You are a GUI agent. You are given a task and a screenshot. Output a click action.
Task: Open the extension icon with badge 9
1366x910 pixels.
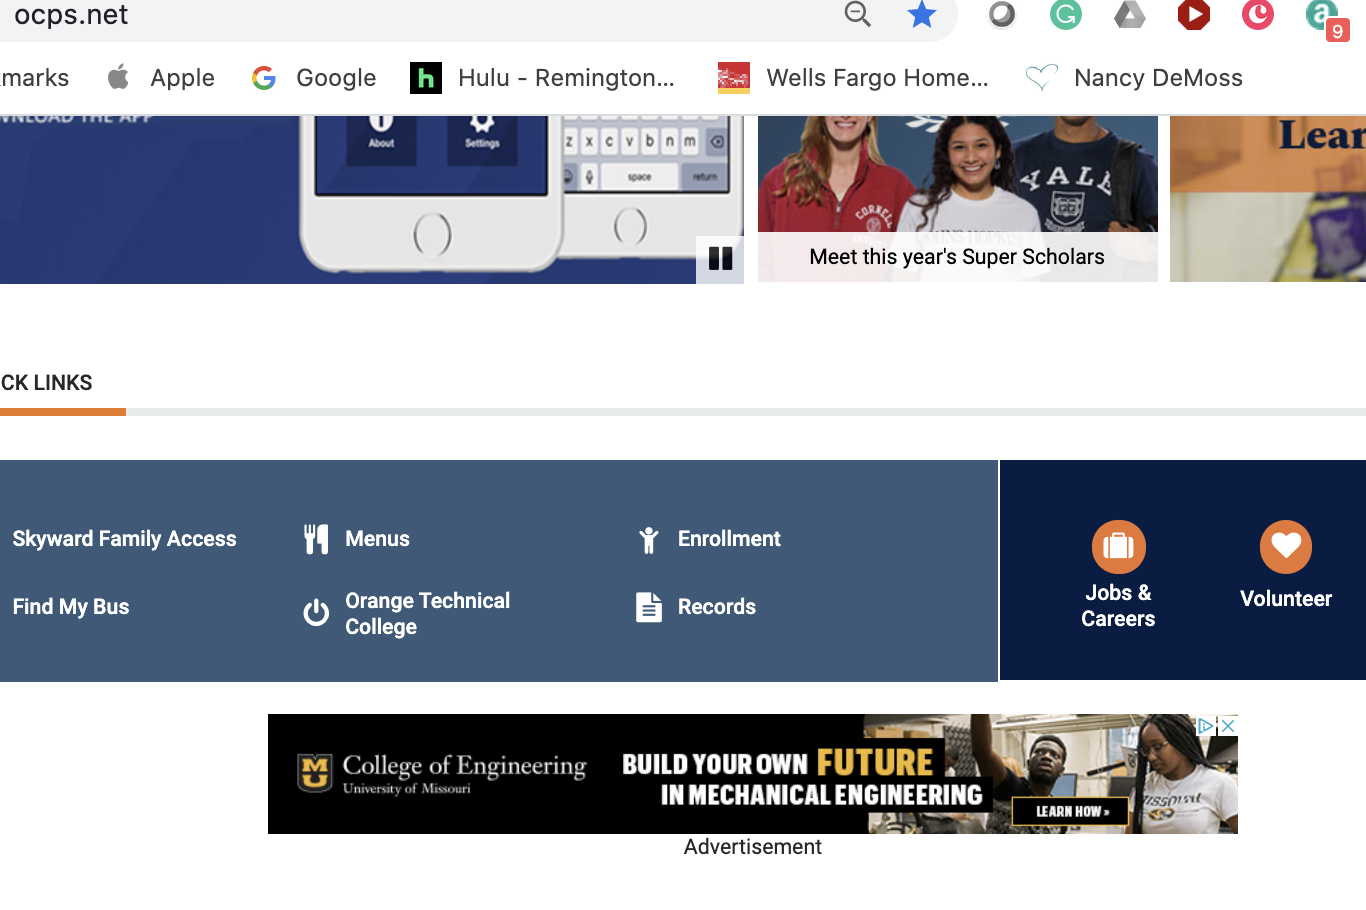[1326, 18]
